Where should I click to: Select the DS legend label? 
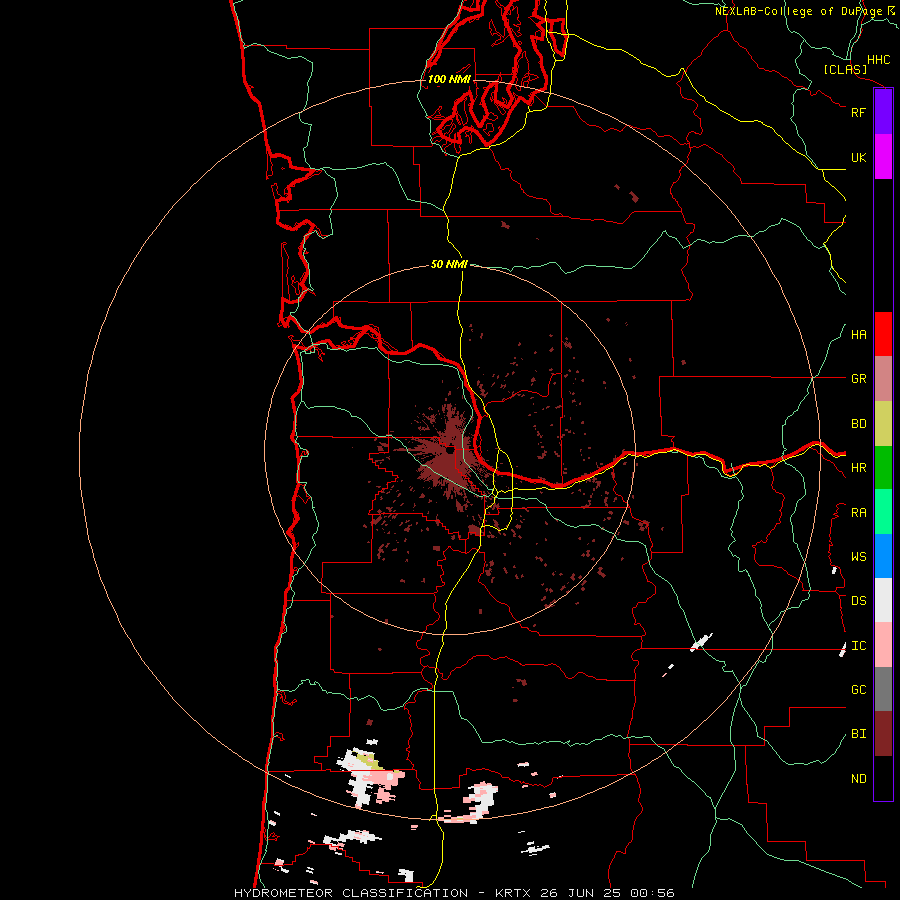pyautogui.click(x=858, y=601)
